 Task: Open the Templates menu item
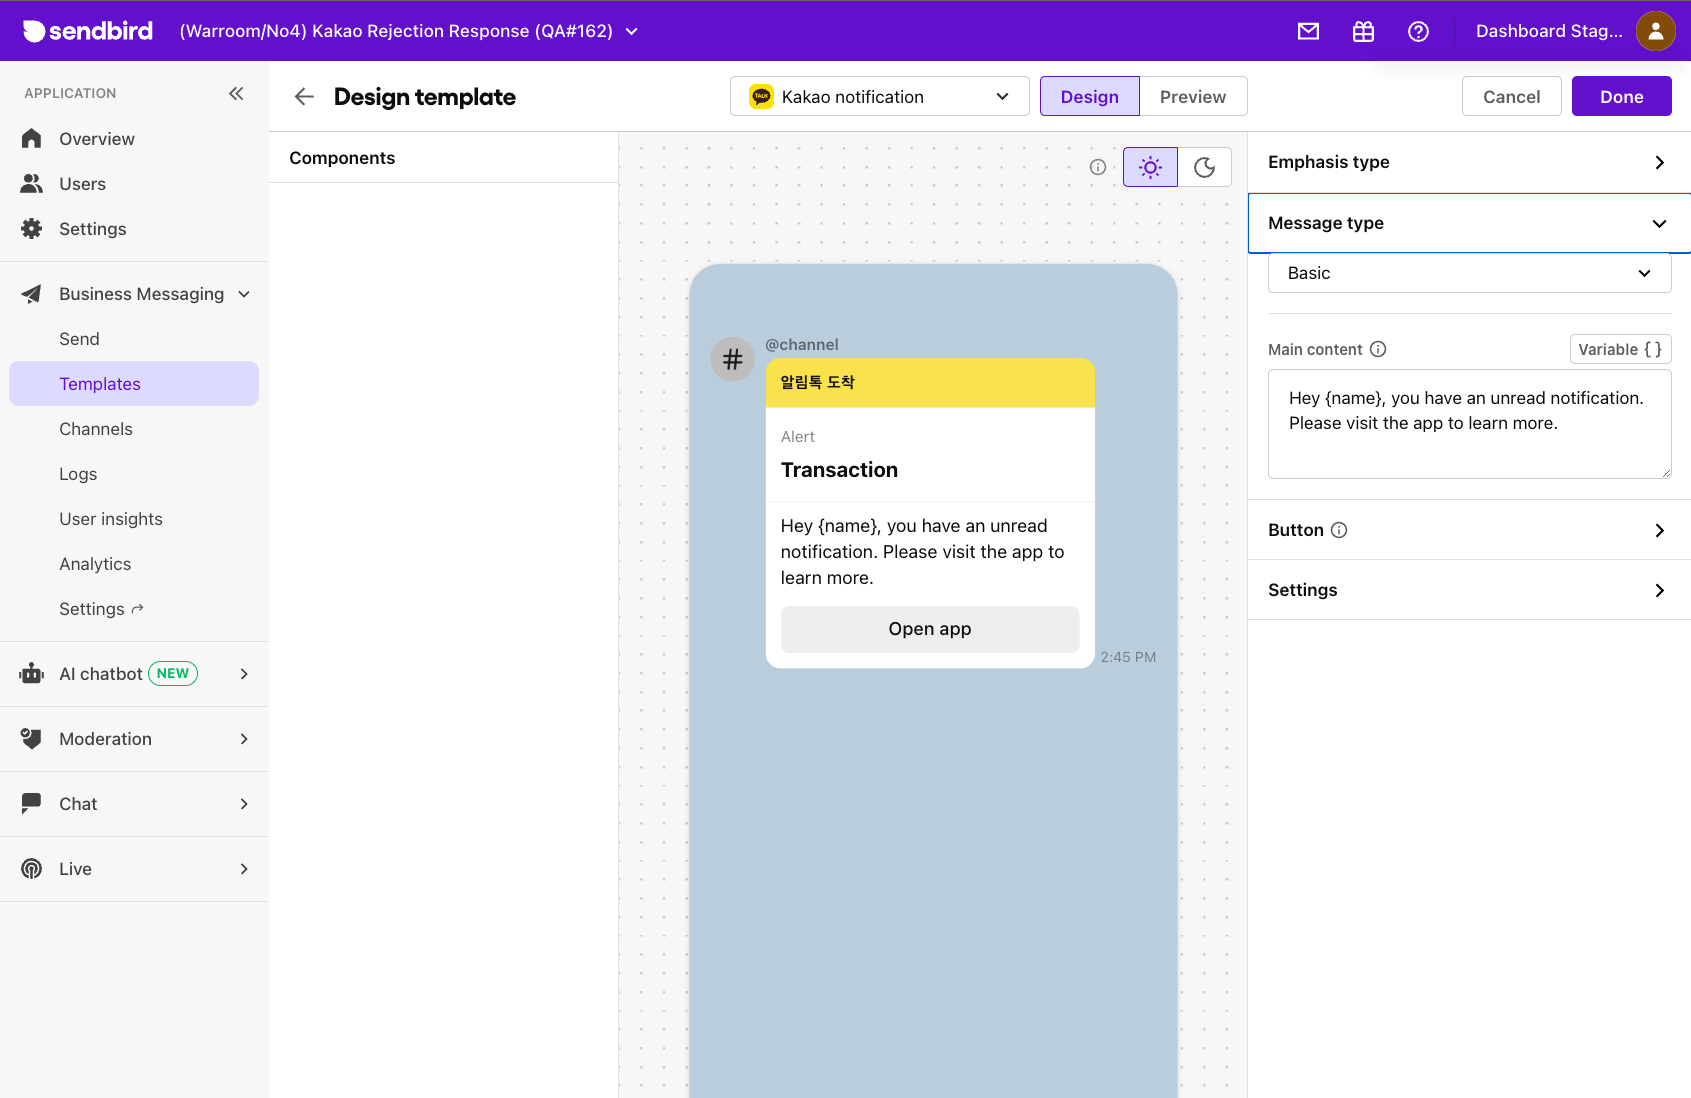point(134,384)
